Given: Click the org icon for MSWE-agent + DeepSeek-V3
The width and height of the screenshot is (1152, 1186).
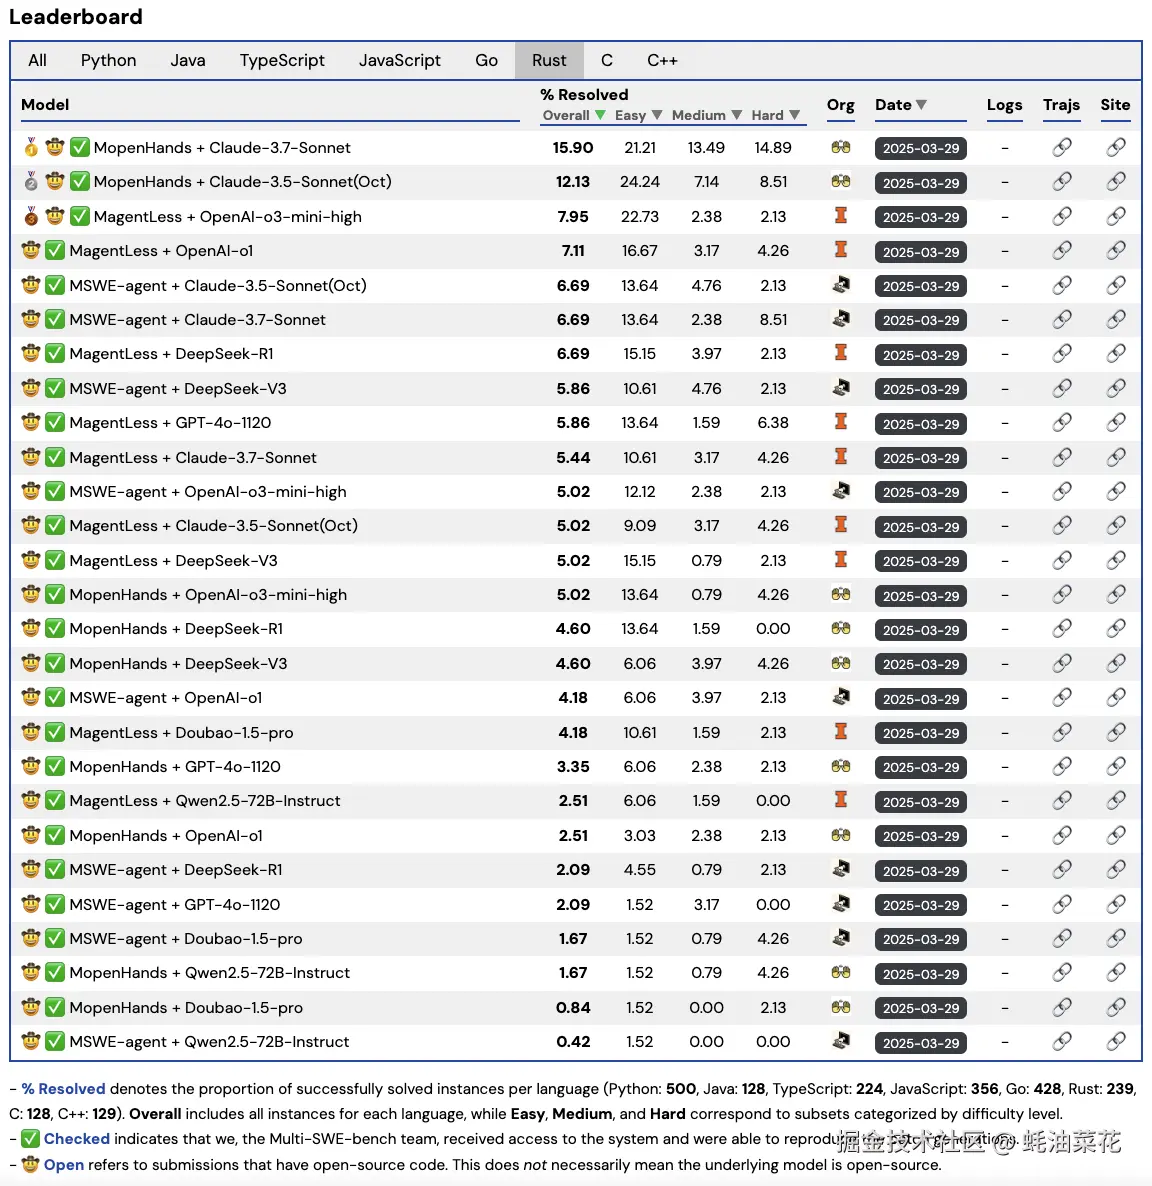Looking at the screenshot, I should coord(841,388).
